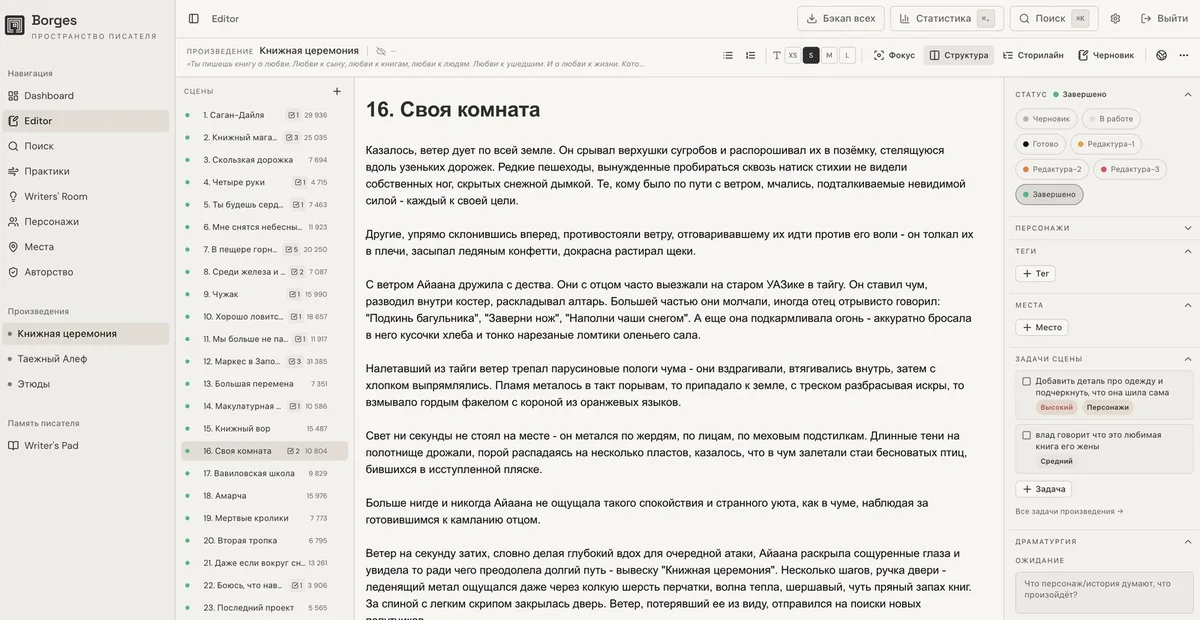Click the Бэкап всех button
1200x620 pixels.
[x=841, y=18]
